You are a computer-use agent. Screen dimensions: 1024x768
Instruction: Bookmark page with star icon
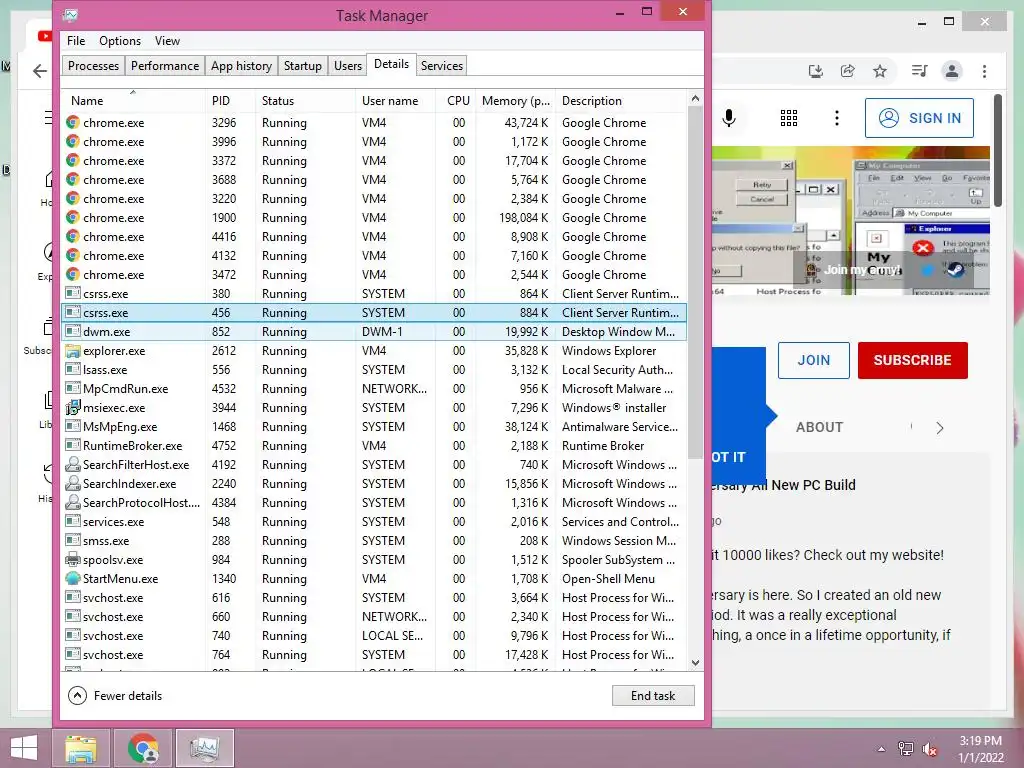(880, 71)
